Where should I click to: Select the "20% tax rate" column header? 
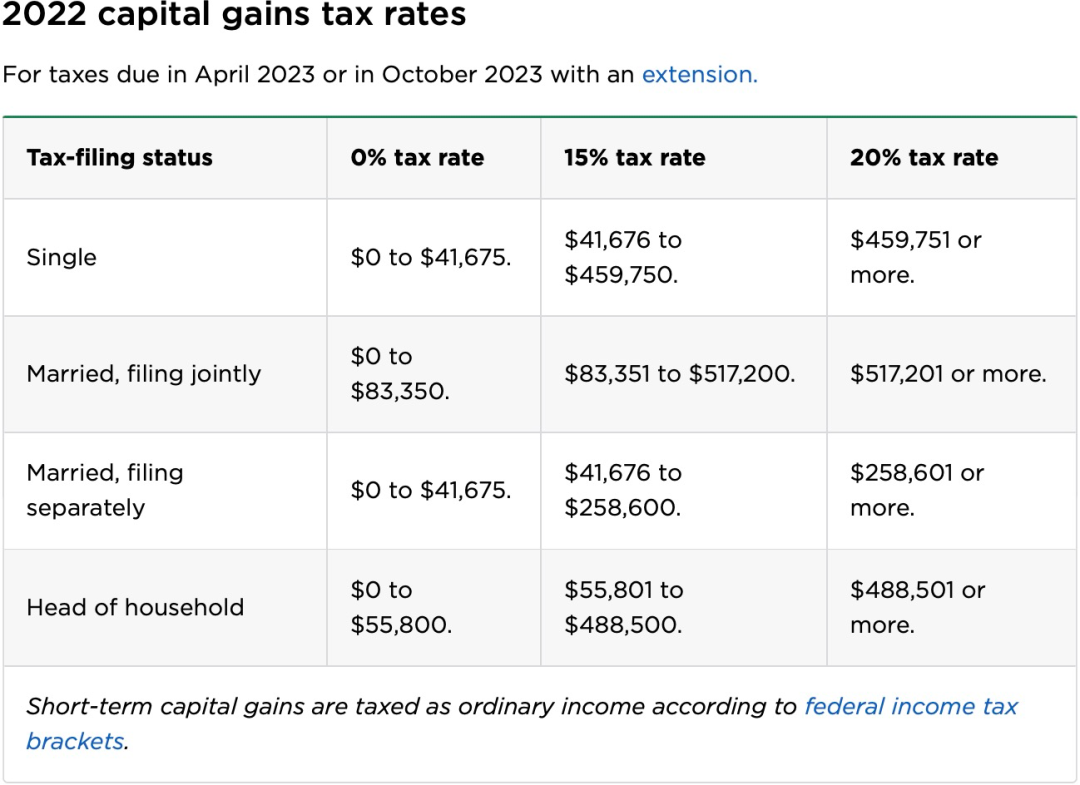point(924,158)
